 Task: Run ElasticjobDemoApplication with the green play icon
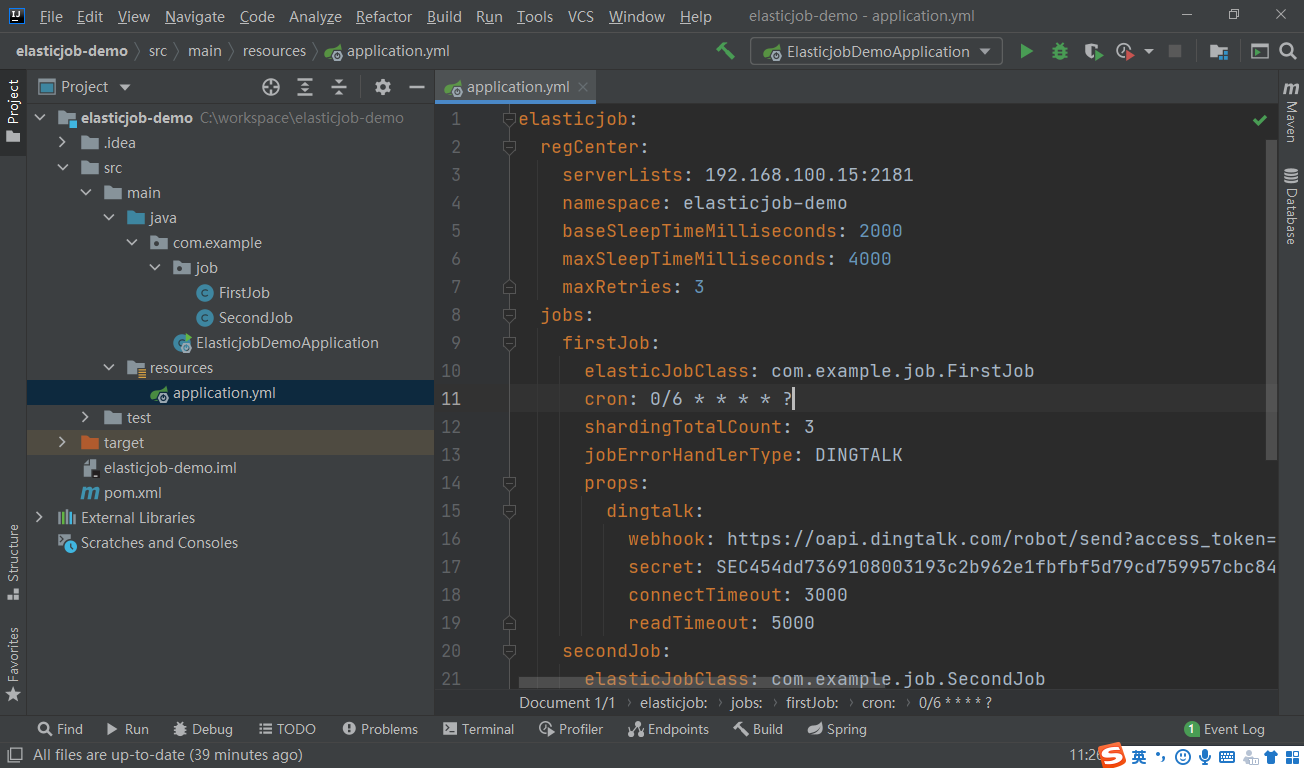click(1026, 51)
